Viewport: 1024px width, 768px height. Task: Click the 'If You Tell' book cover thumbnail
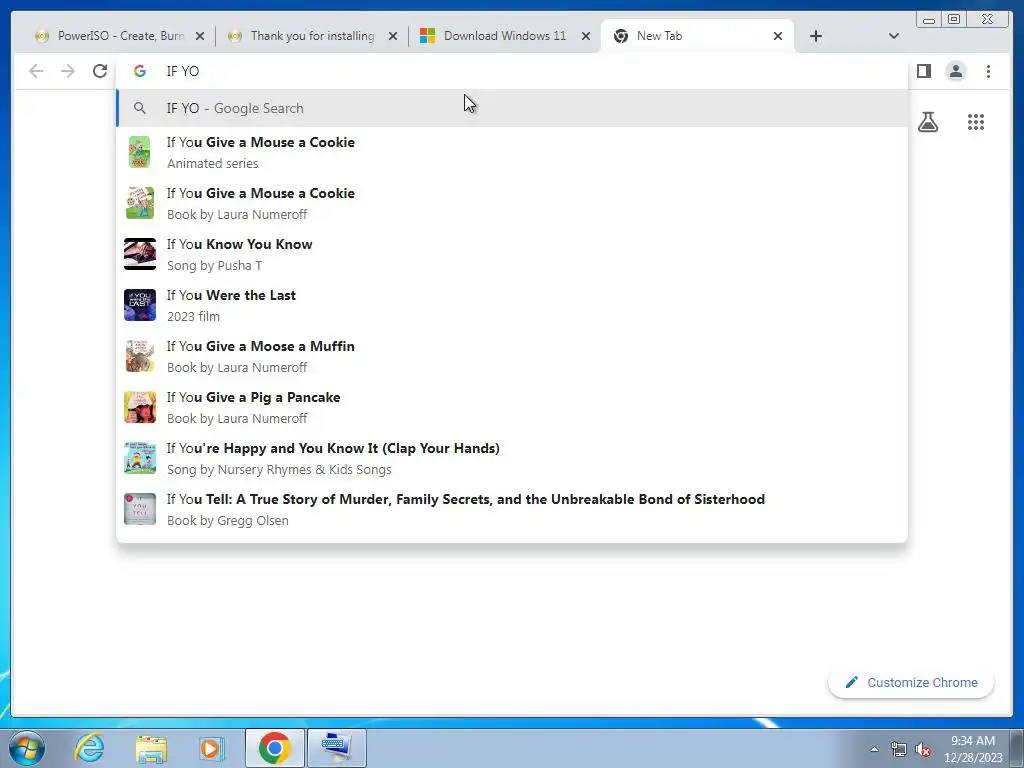[140, 509]
